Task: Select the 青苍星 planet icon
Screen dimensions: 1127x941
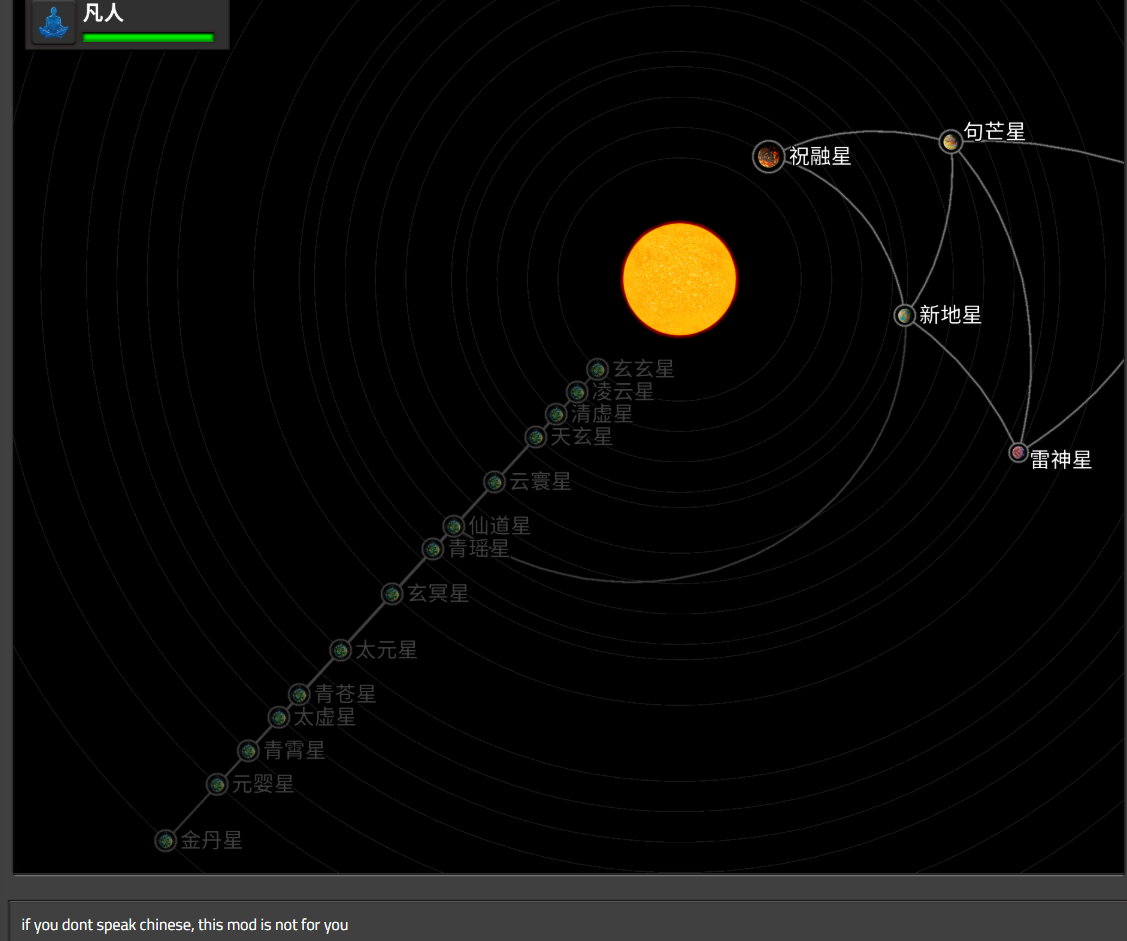Action: pyautogui.click(x=299, y=694)
